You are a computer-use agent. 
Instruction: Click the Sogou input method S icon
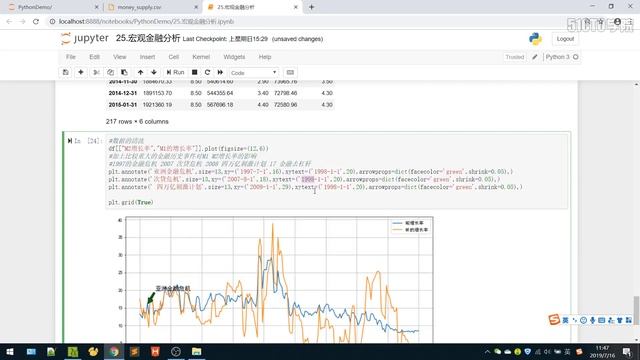click(x=554, y=320)
